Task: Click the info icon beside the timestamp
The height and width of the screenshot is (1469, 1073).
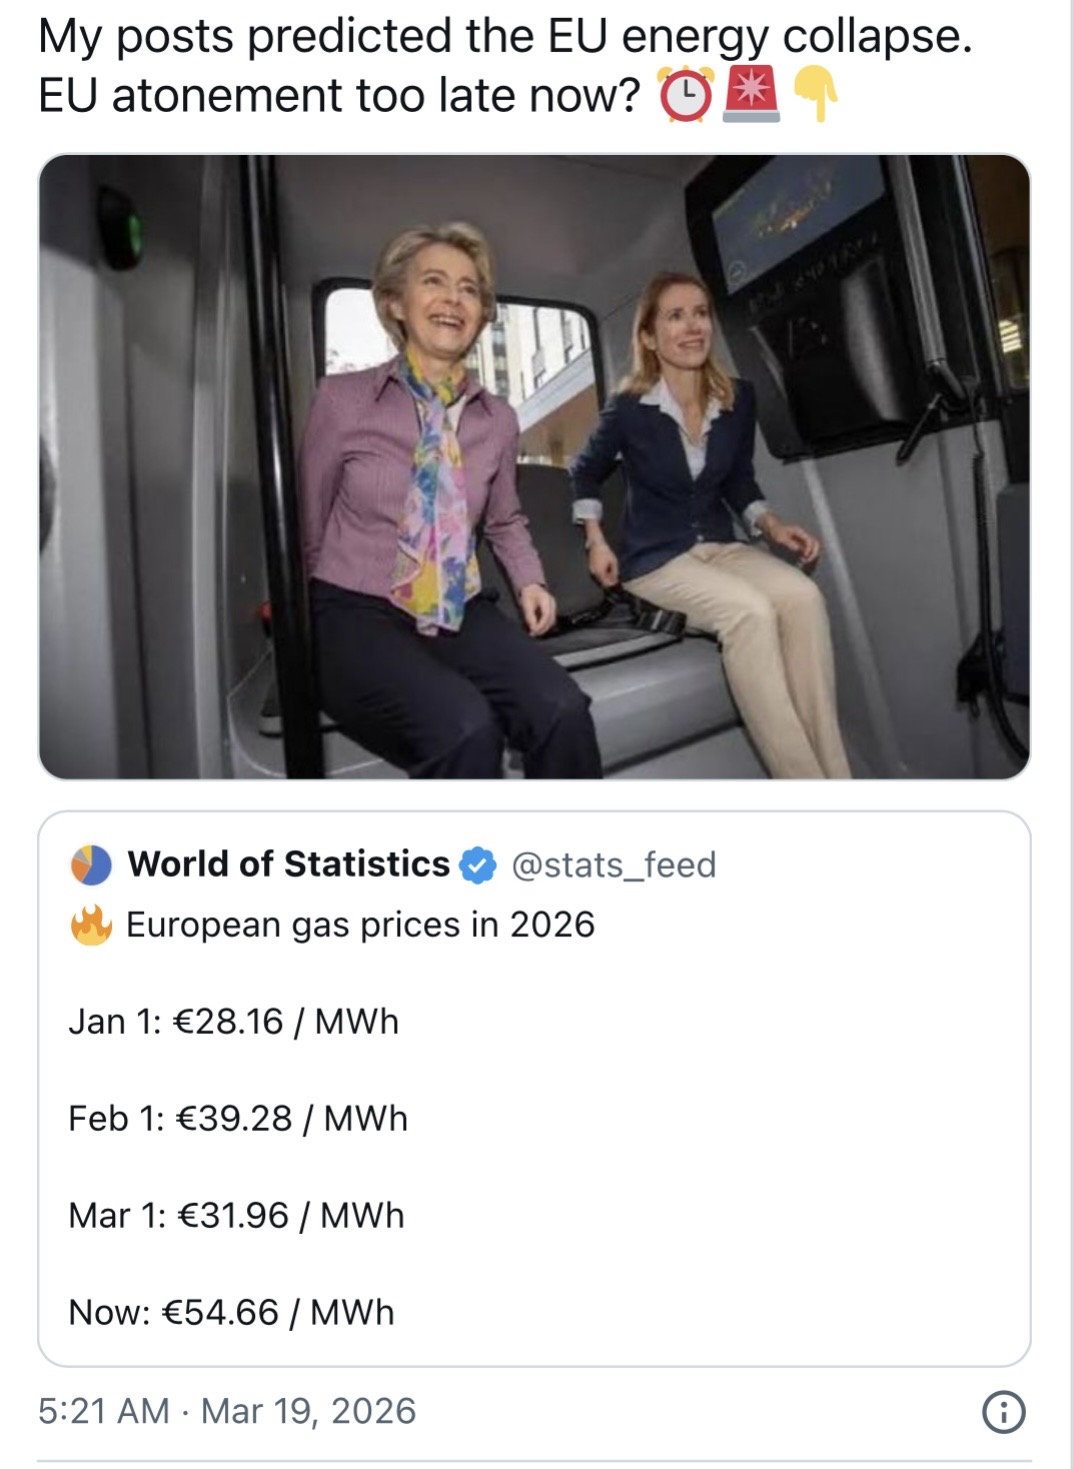Action: [1003, 1412]
